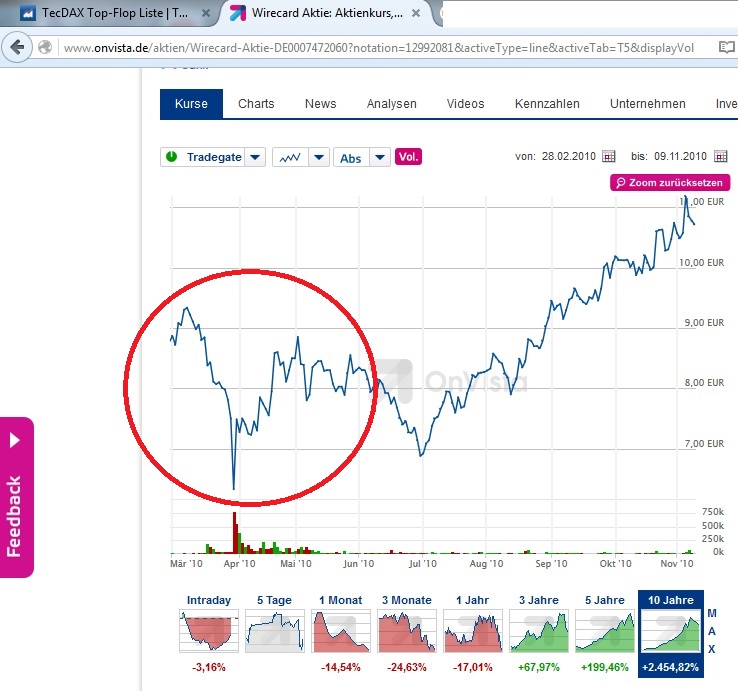The image size is (738, 691).
Task: Click the -17,01% performance value
Action: (x=473, y=667)
